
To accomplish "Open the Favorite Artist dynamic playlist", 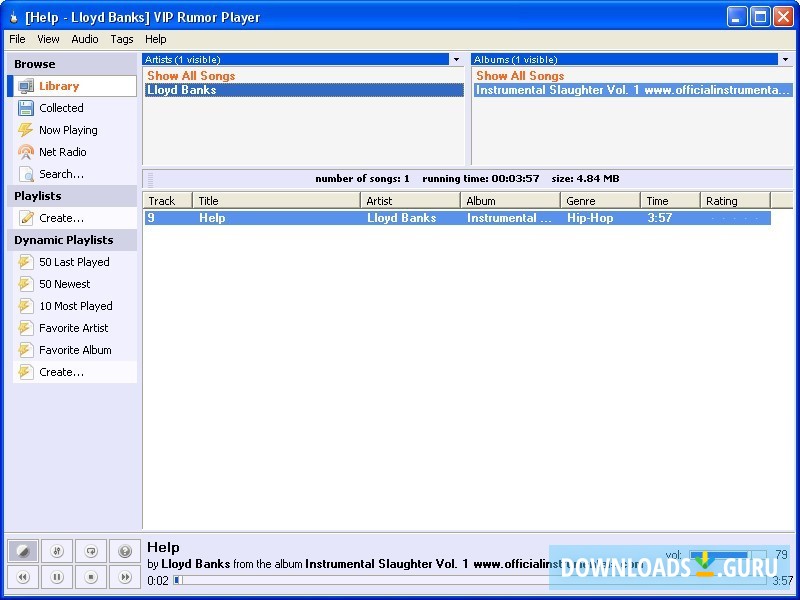I will click(x=72, y=328).
